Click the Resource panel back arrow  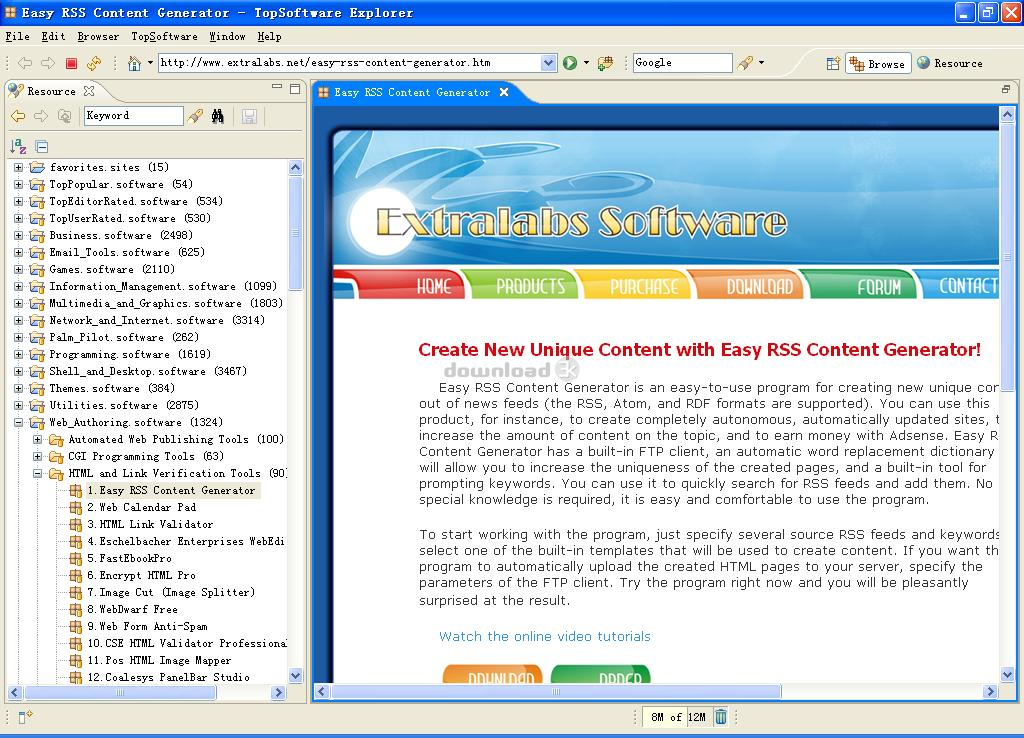pyautogui.click(x=18, y=116)
